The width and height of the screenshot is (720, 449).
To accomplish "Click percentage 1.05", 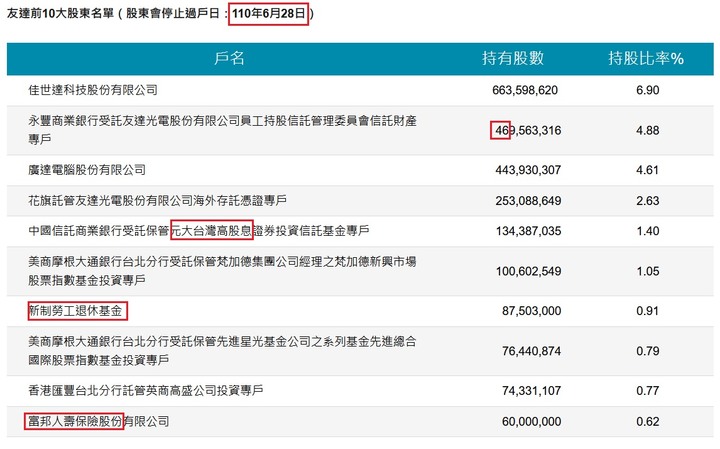I will point(647,271).
